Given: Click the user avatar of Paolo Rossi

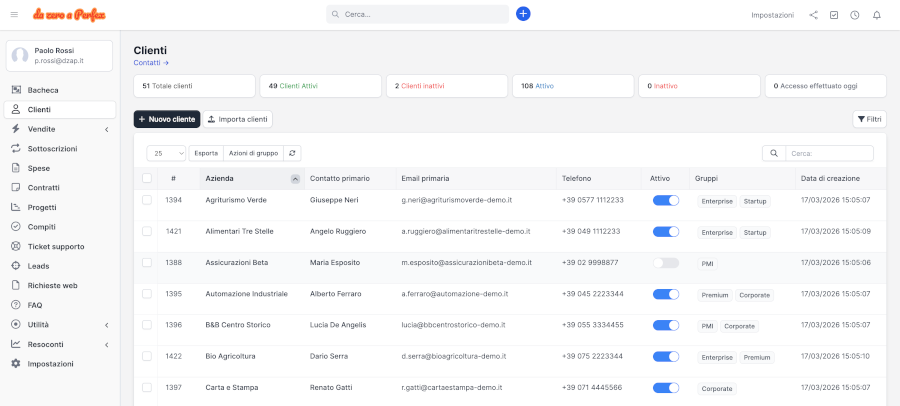Looking at the screenshot, I should tap(20, 56).
